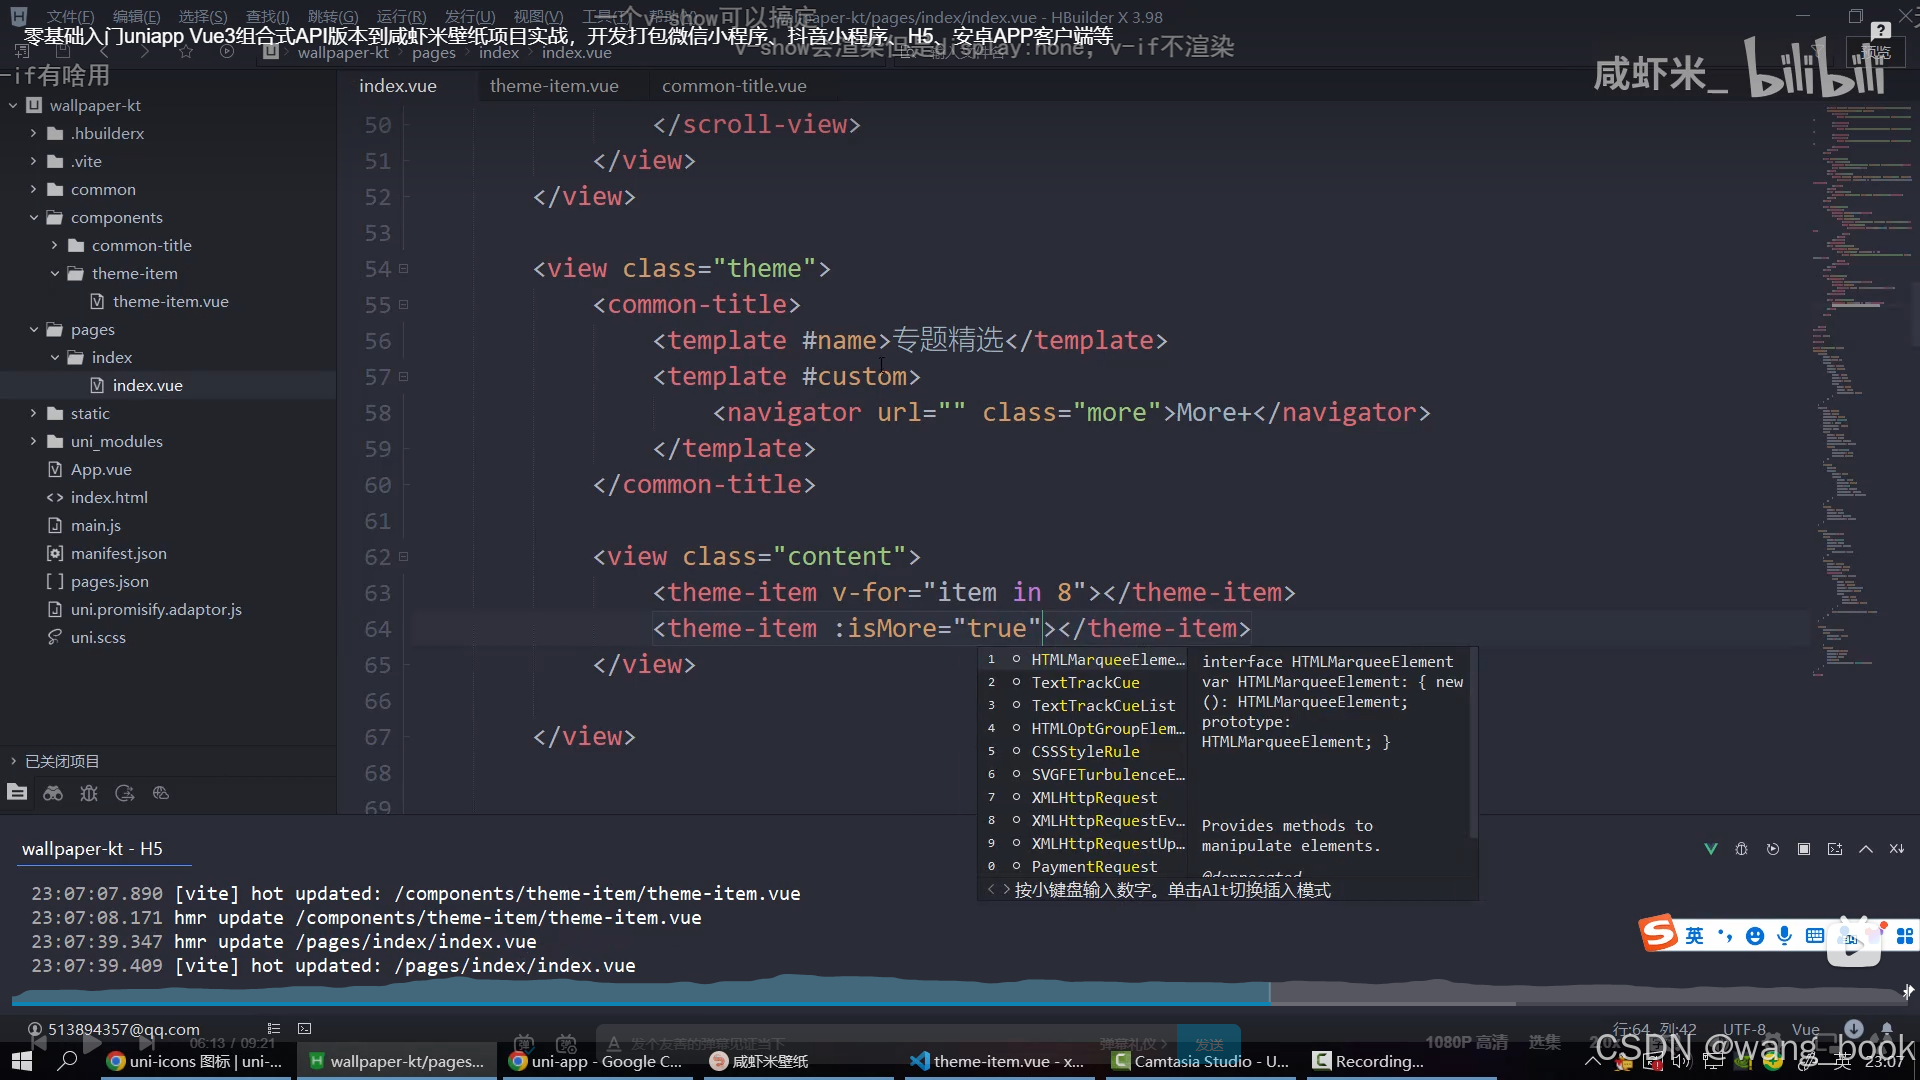Open the bug debug panel in sidebar
The height and width of the screenshot is (1080, 1920).
(89, 793)
